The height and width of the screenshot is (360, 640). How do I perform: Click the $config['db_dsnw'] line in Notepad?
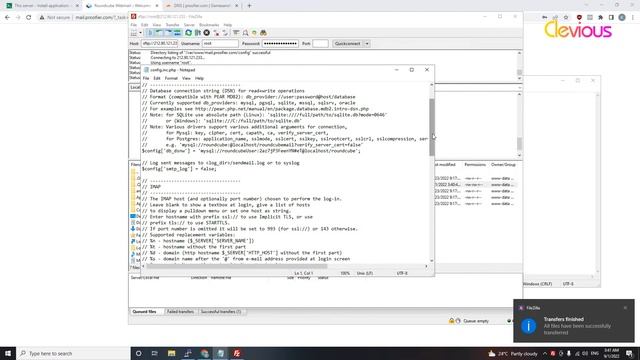pos(251,151)
